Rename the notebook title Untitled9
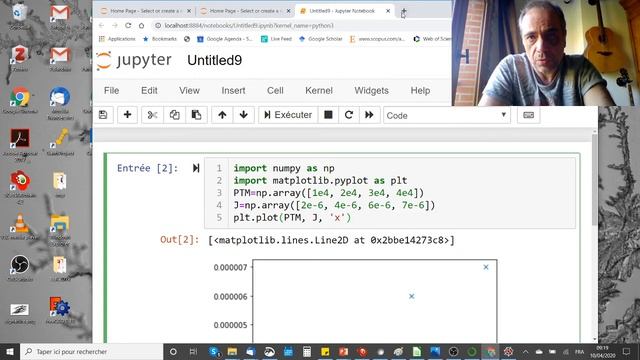The image size is (640, 360). tap(215, 60)
